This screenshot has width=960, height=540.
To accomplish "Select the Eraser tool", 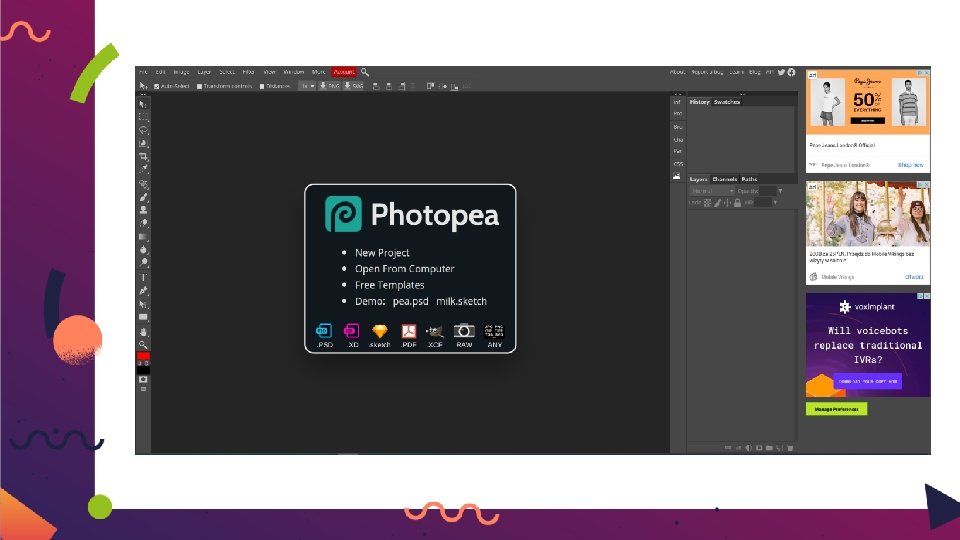I will point(143,223).
